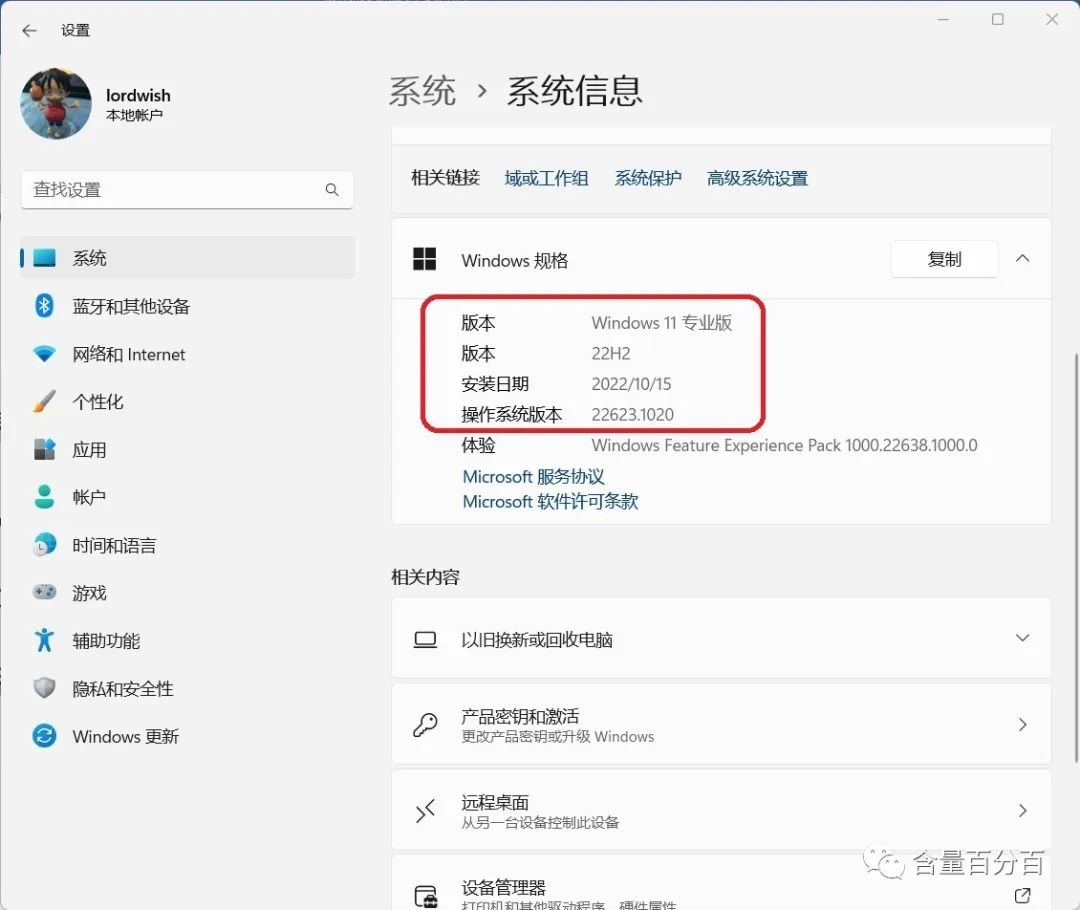
Task: Maximize the Settings window
Action: 997,19
